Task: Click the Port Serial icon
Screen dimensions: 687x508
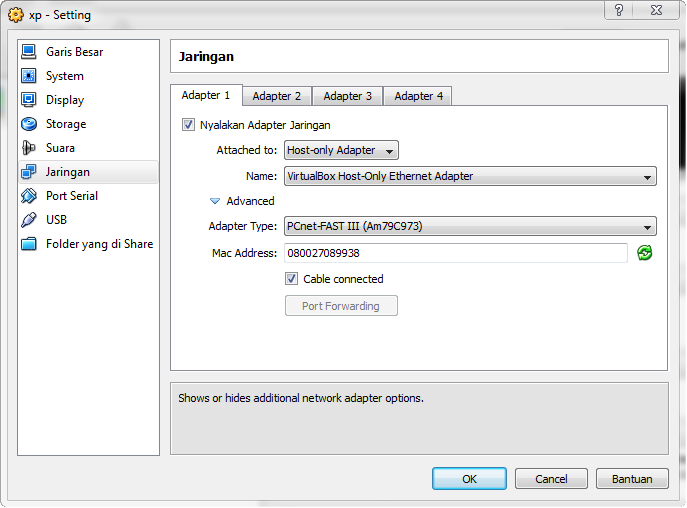Action: click(28, 196)
